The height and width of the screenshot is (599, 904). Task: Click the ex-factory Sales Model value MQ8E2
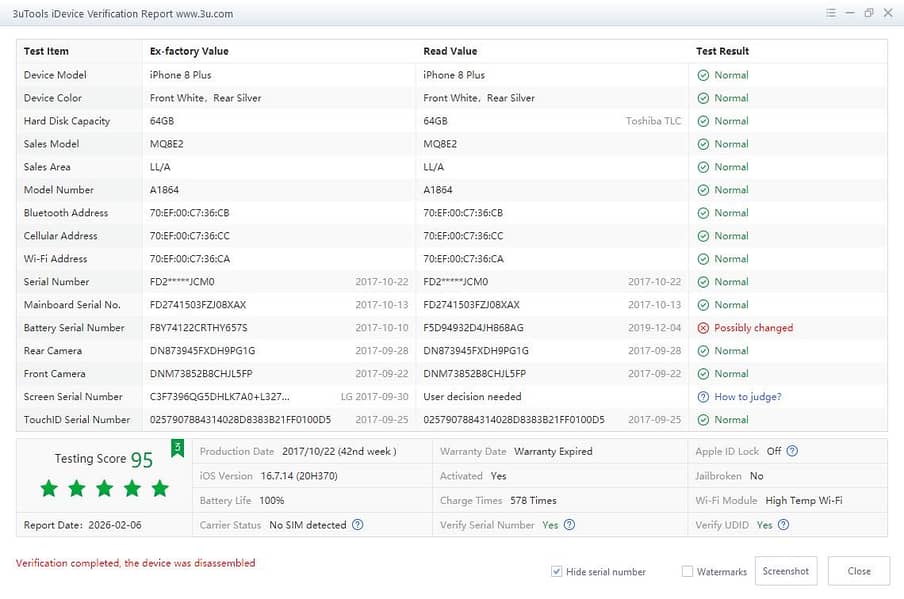tap(167, 144)
